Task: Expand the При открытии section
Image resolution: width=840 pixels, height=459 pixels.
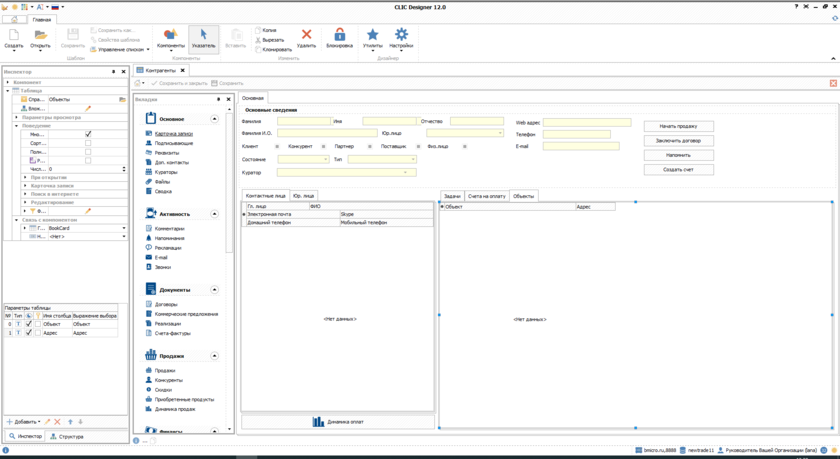Action: click(25, 177)
